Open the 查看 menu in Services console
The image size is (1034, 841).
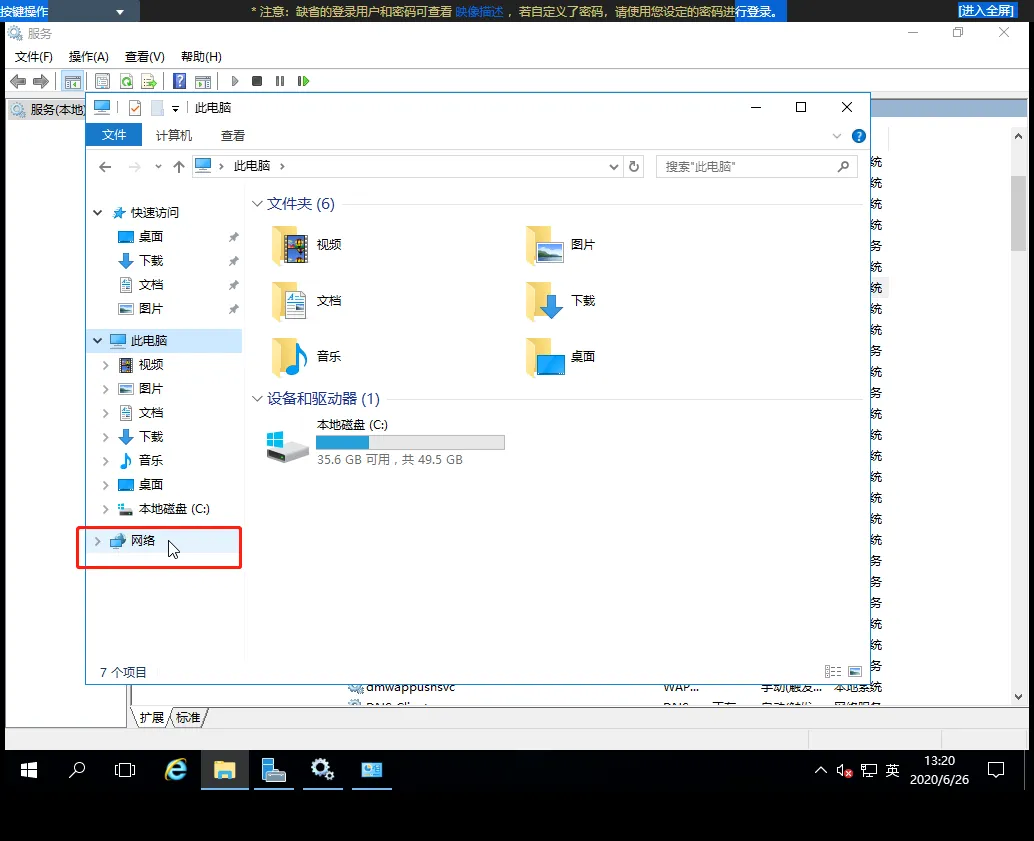(142, 57)
